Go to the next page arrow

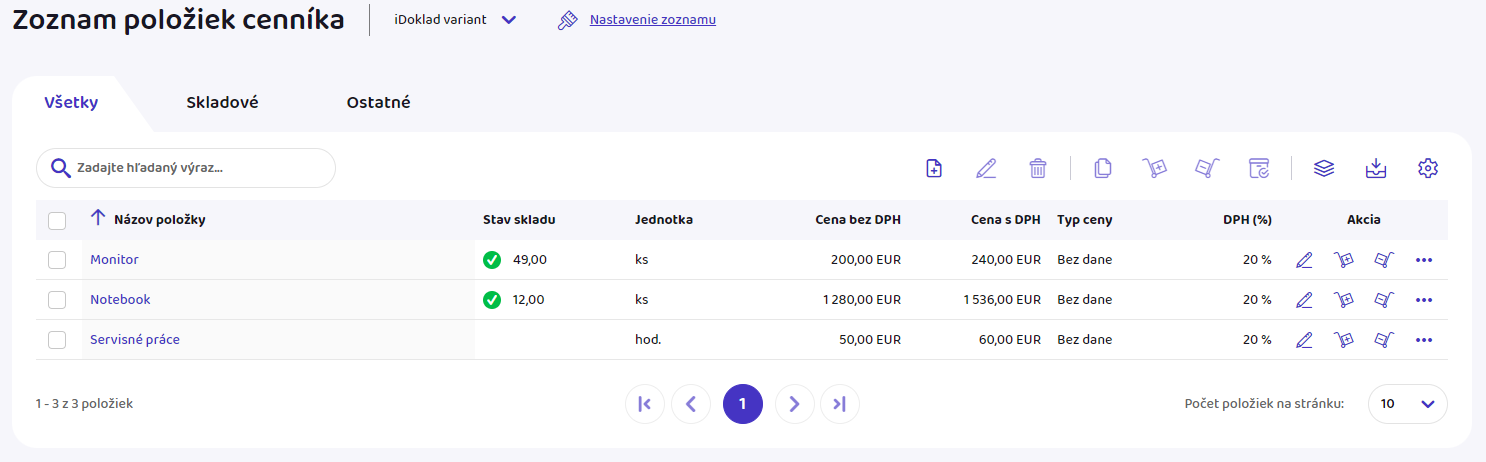point(794,404)
